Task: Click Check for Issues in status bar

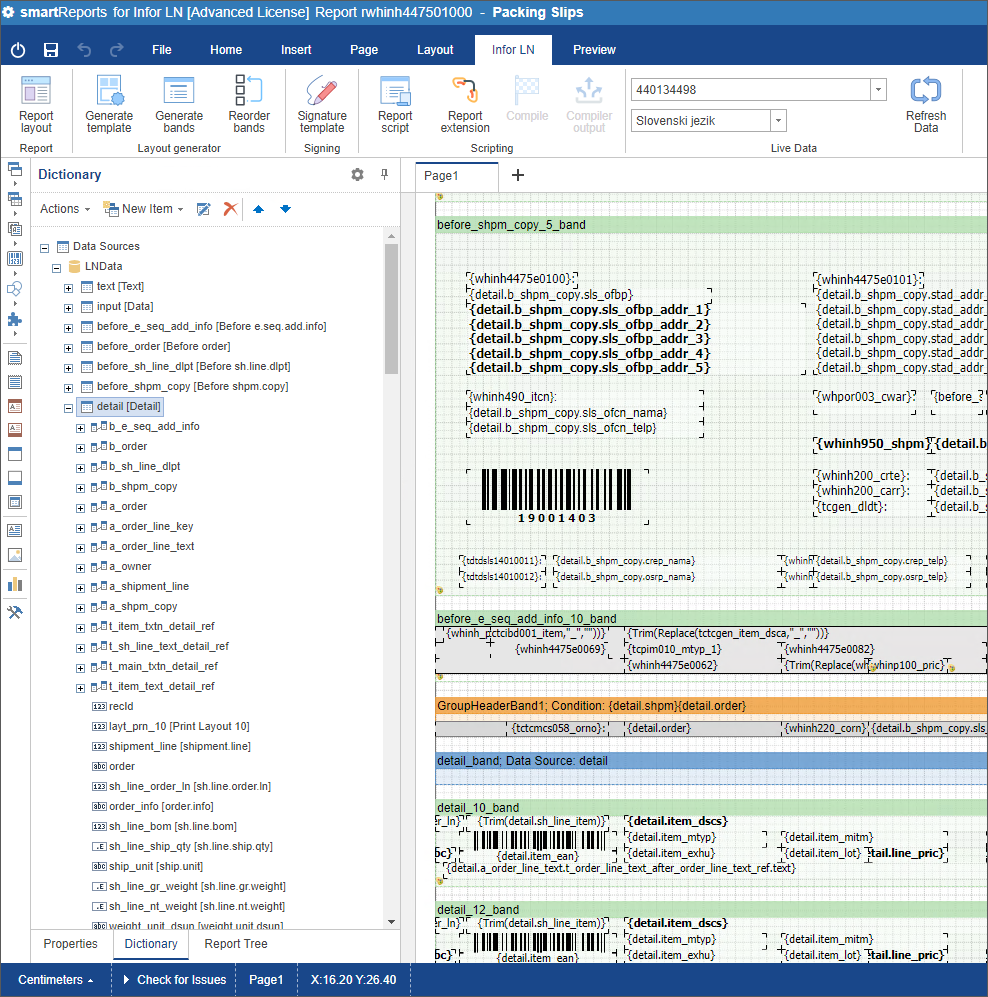Action: click(175, 980)
